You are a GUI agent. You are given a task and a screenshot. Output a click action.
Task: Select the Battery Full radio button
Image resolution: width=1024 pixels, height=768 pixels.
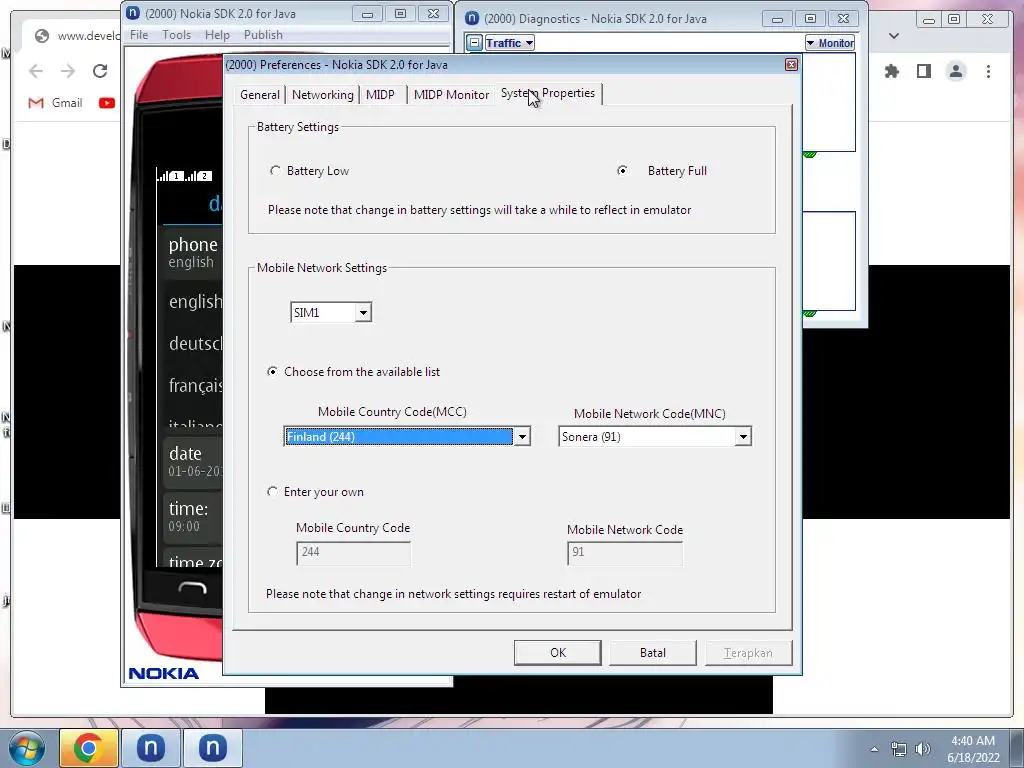pos(622,170)
